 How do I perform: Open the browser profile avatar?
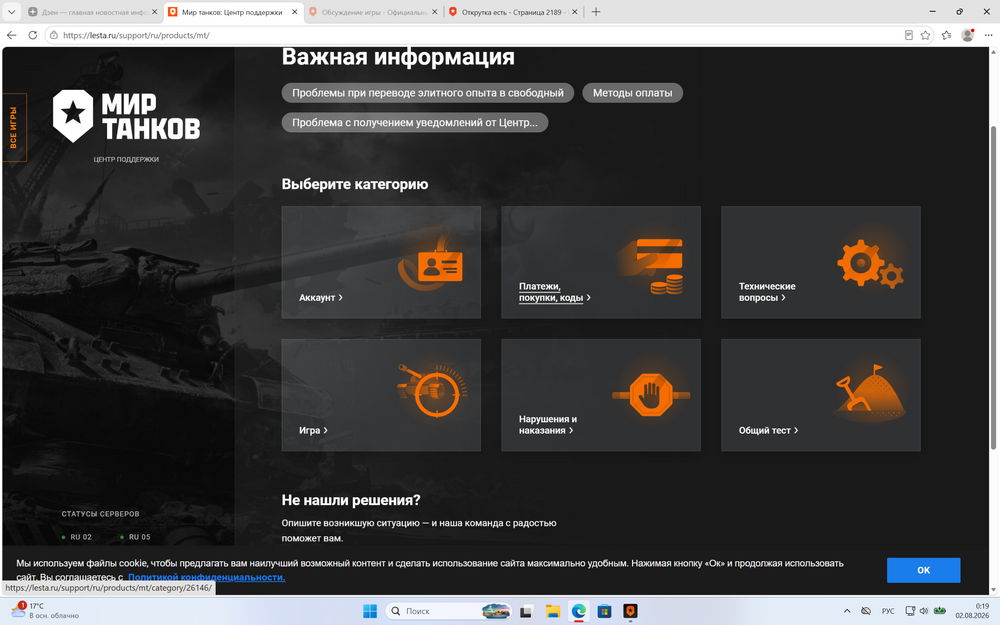pyautogui.click(x=967, y=35)
